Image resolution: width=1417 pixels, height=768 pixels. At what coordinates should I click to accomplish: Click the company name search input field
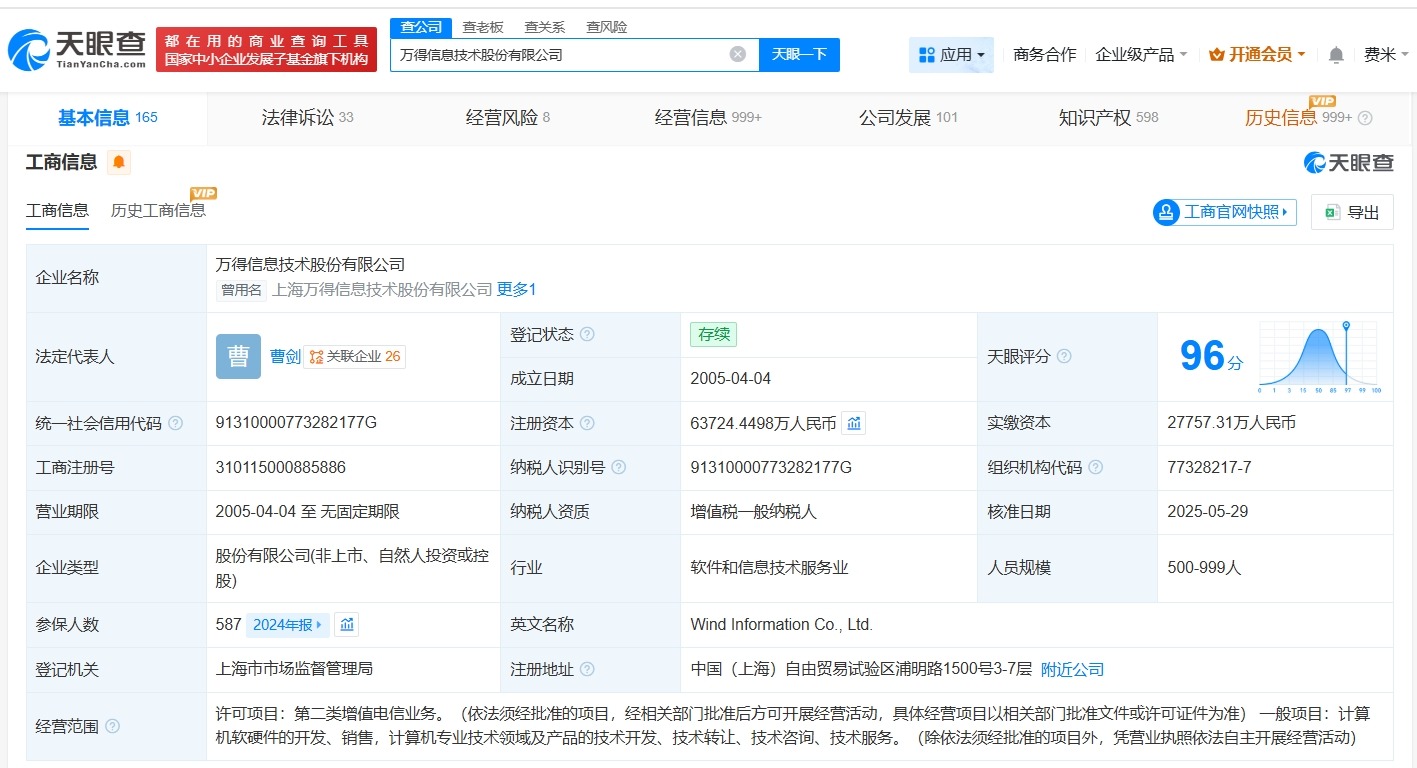[x=560, y=54]
